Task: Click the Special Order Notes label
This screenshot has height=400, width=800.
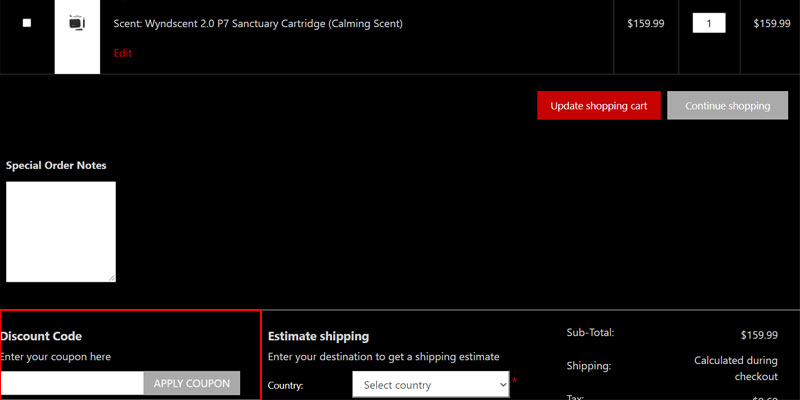Action: coord(56,165)
